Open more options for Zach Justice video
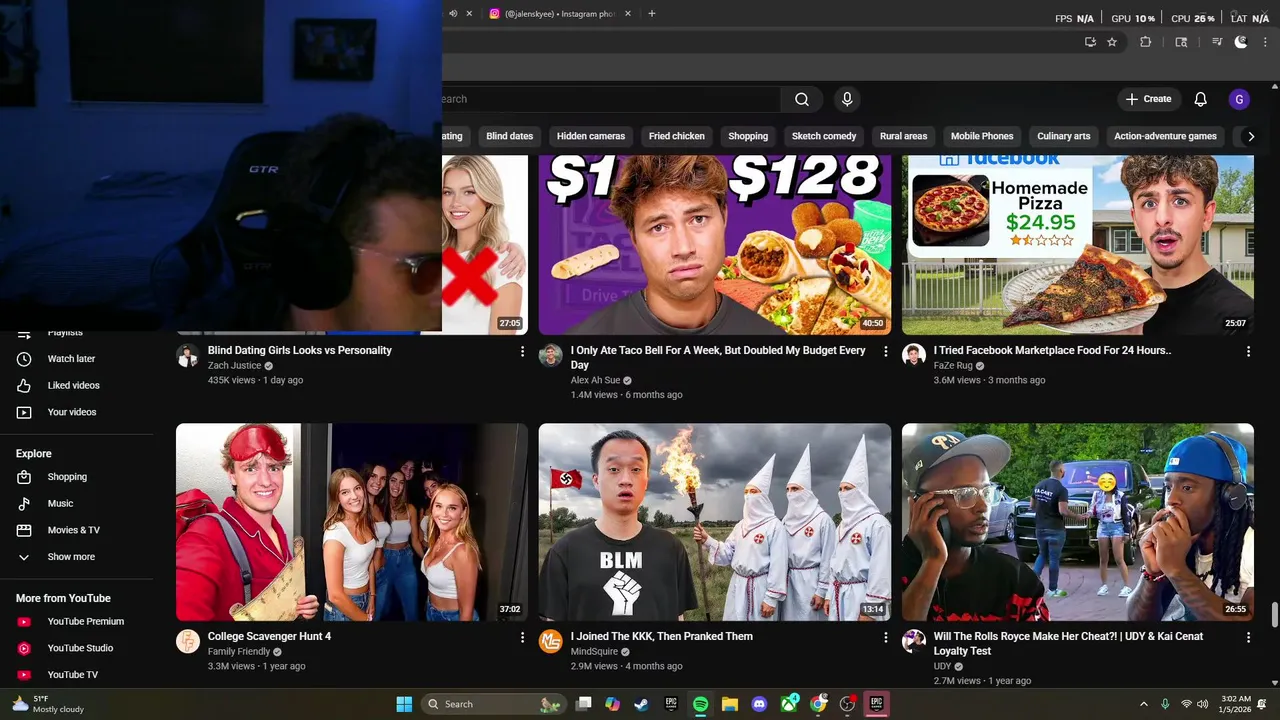Viewport: 1280px width, 720px height. click(522, 351)
